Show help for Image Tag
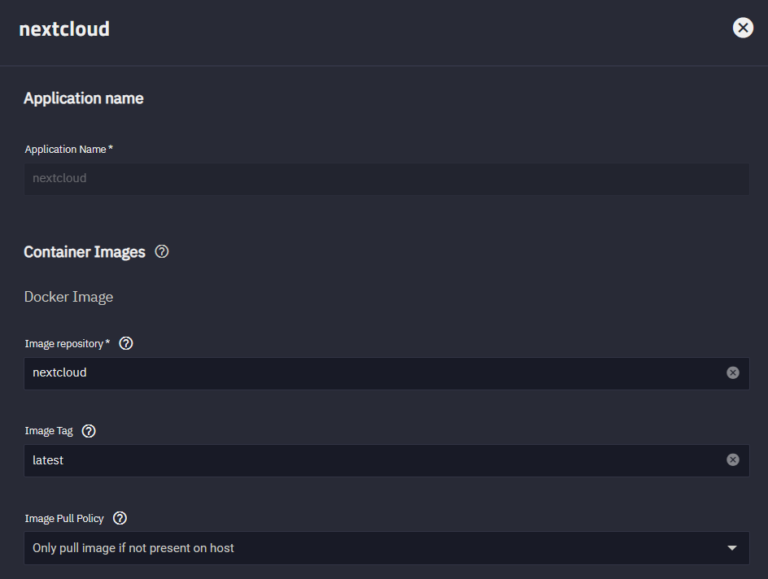This screenshot has width=768, height=579. [89, 431]
